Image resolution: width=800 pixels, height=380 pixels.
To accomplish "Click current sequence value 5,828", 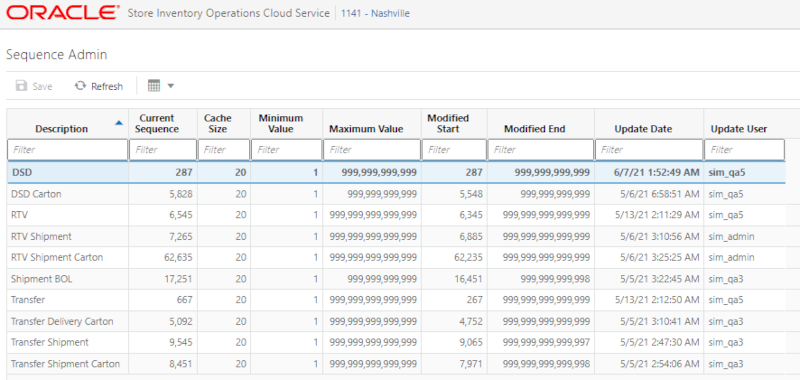I will coord(181,194).
